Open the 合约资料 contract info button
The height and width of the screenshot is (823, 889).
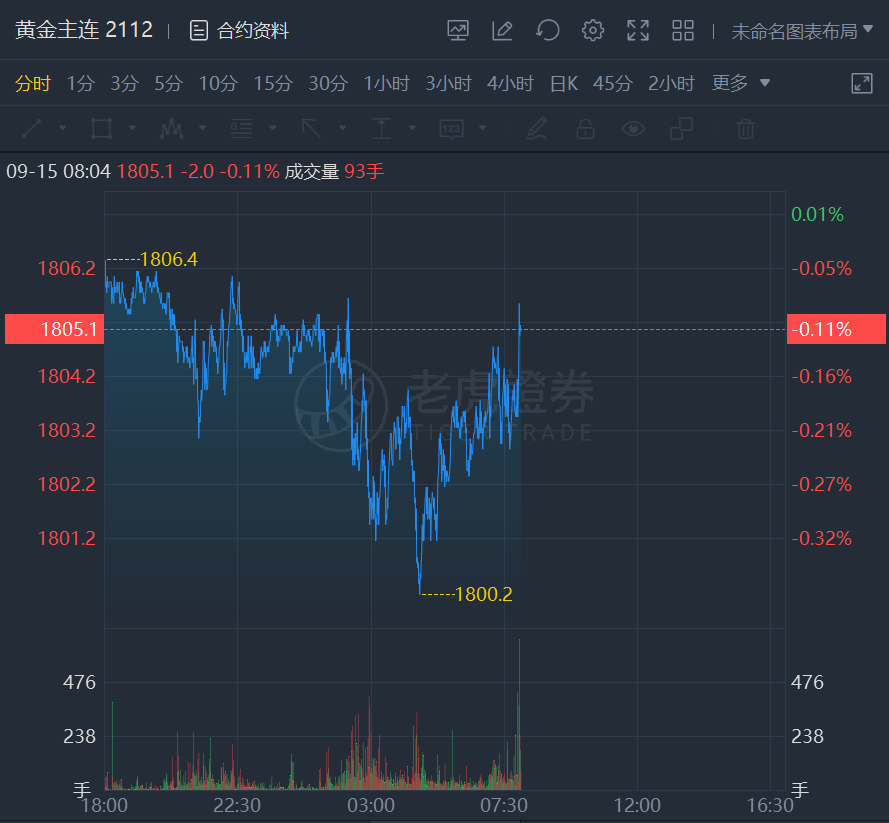point(240,31)
